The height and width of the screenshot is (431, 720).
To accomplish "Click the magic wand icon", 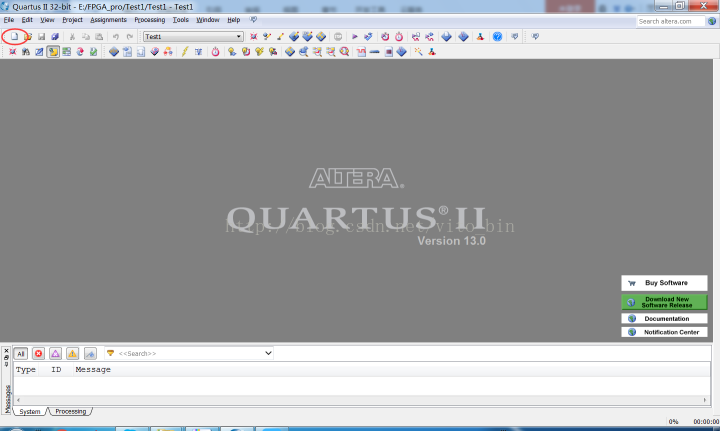I will 418,52.
